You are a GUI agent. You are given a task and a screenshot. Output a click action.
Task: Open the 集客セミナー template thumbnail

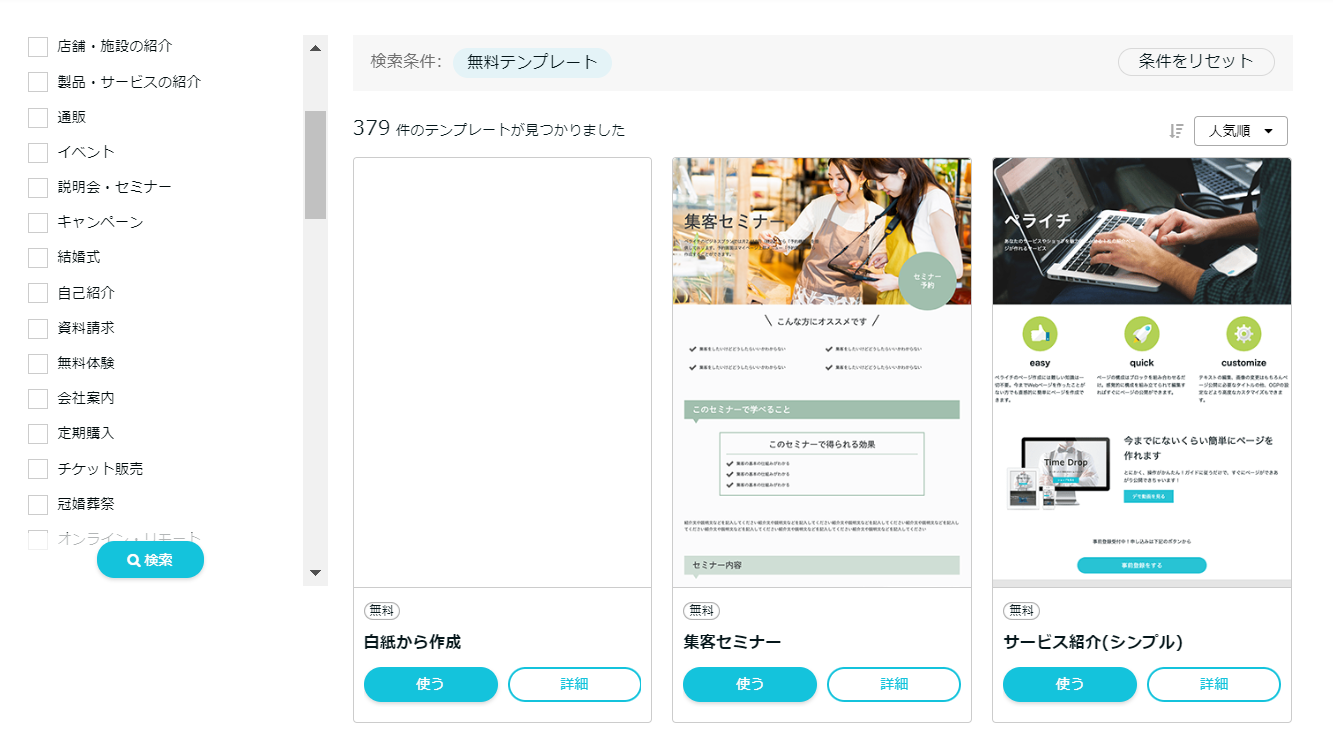coord(822,372)
